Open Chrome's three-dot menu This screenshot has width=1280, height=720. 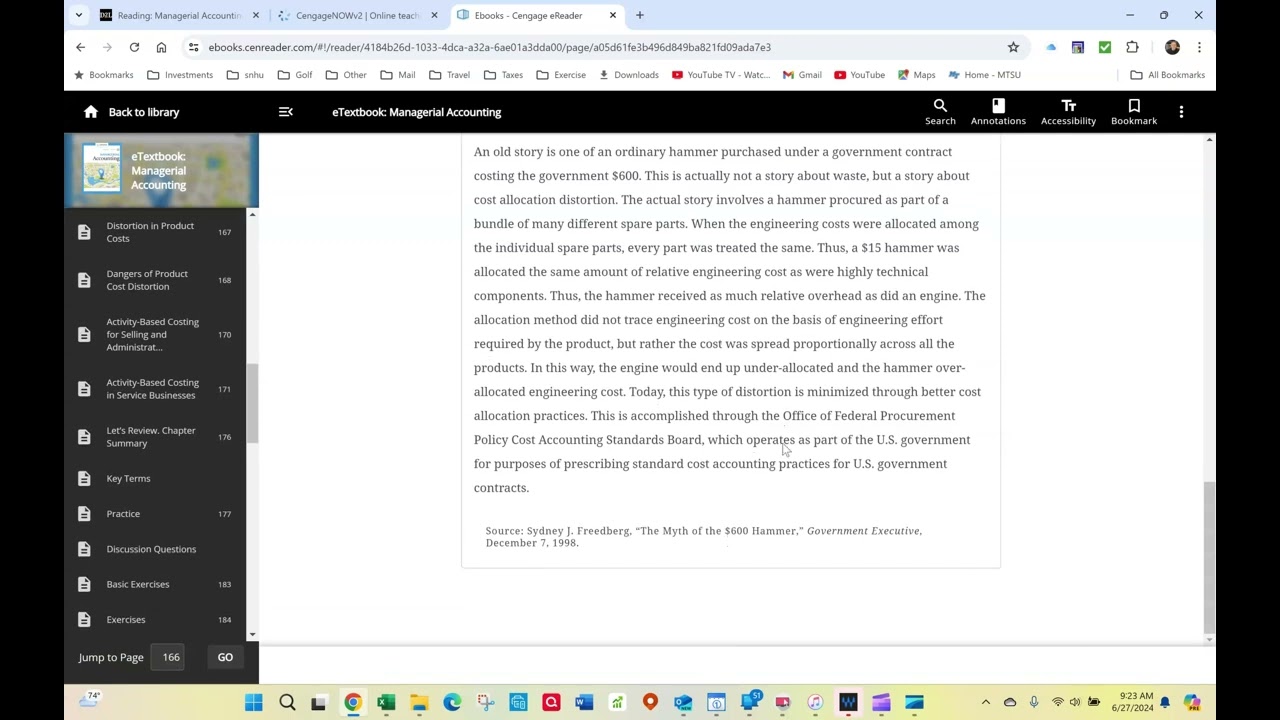point(1199,47)
